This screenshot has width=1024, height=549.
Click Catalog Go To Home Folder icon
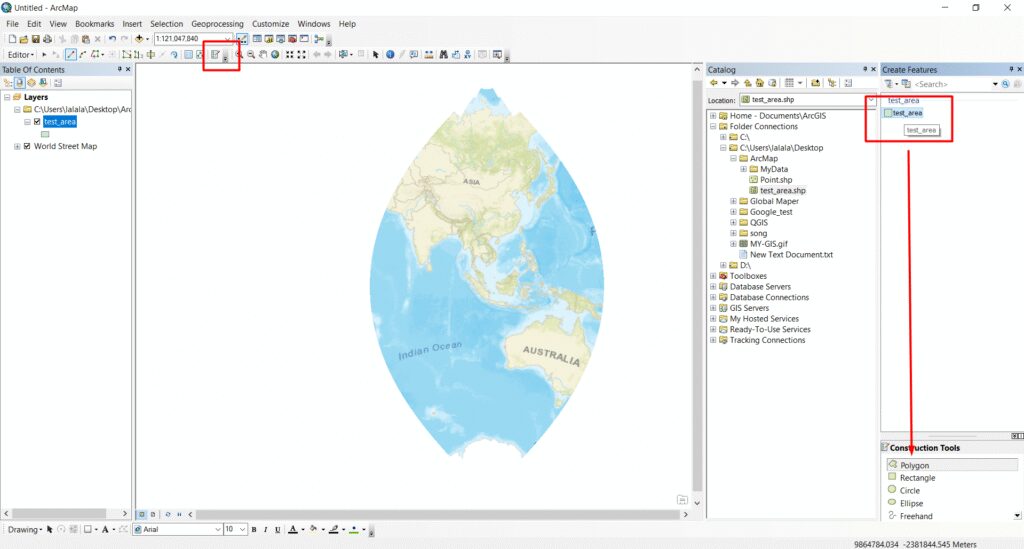click(760, 83)
